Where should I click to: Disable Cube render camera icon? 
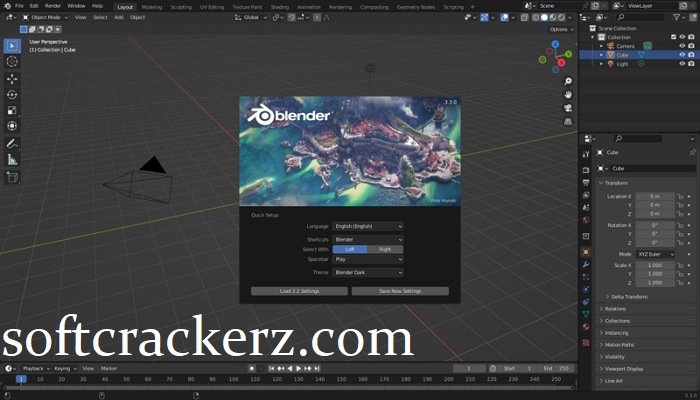click(691, 55)
